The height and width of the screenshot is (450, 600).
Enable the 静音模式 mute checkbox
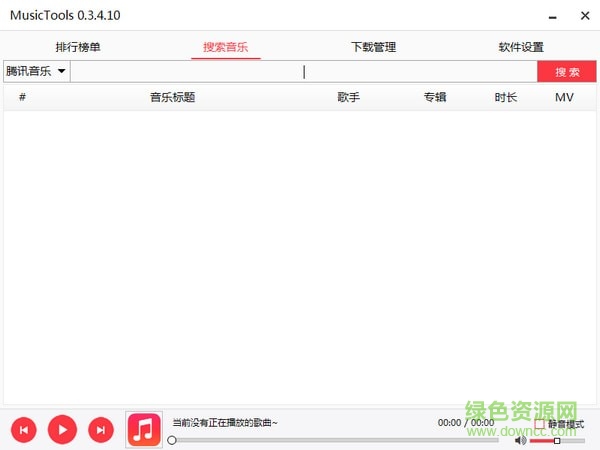coord(540,424)
